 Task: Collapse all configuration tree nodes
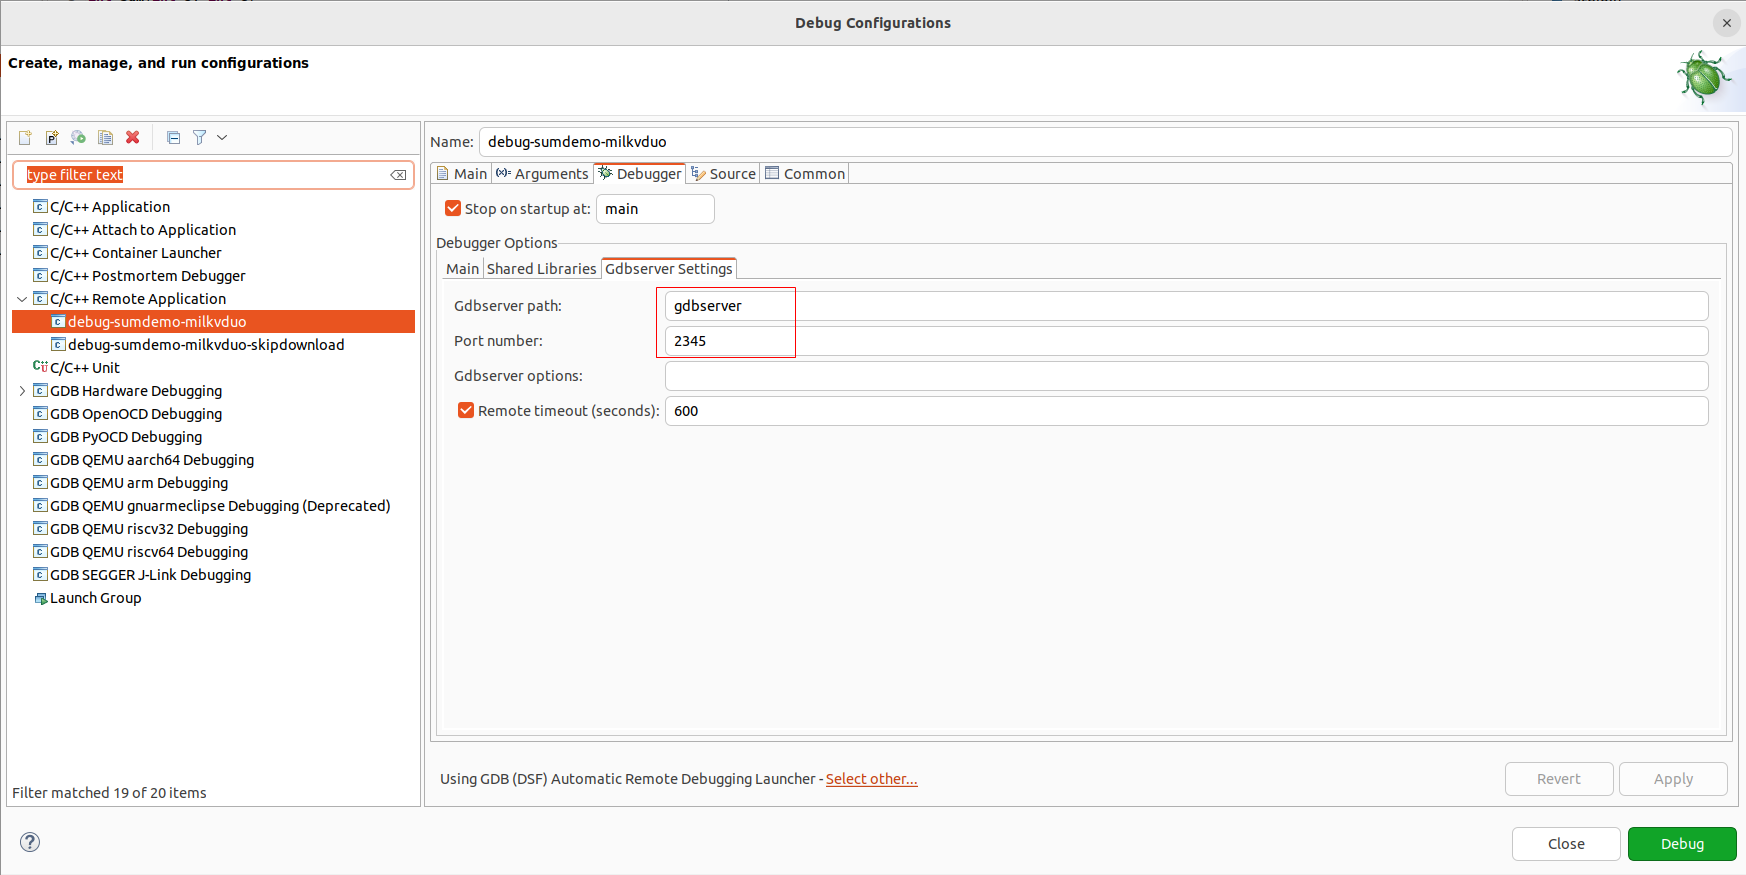coord(173,138)
